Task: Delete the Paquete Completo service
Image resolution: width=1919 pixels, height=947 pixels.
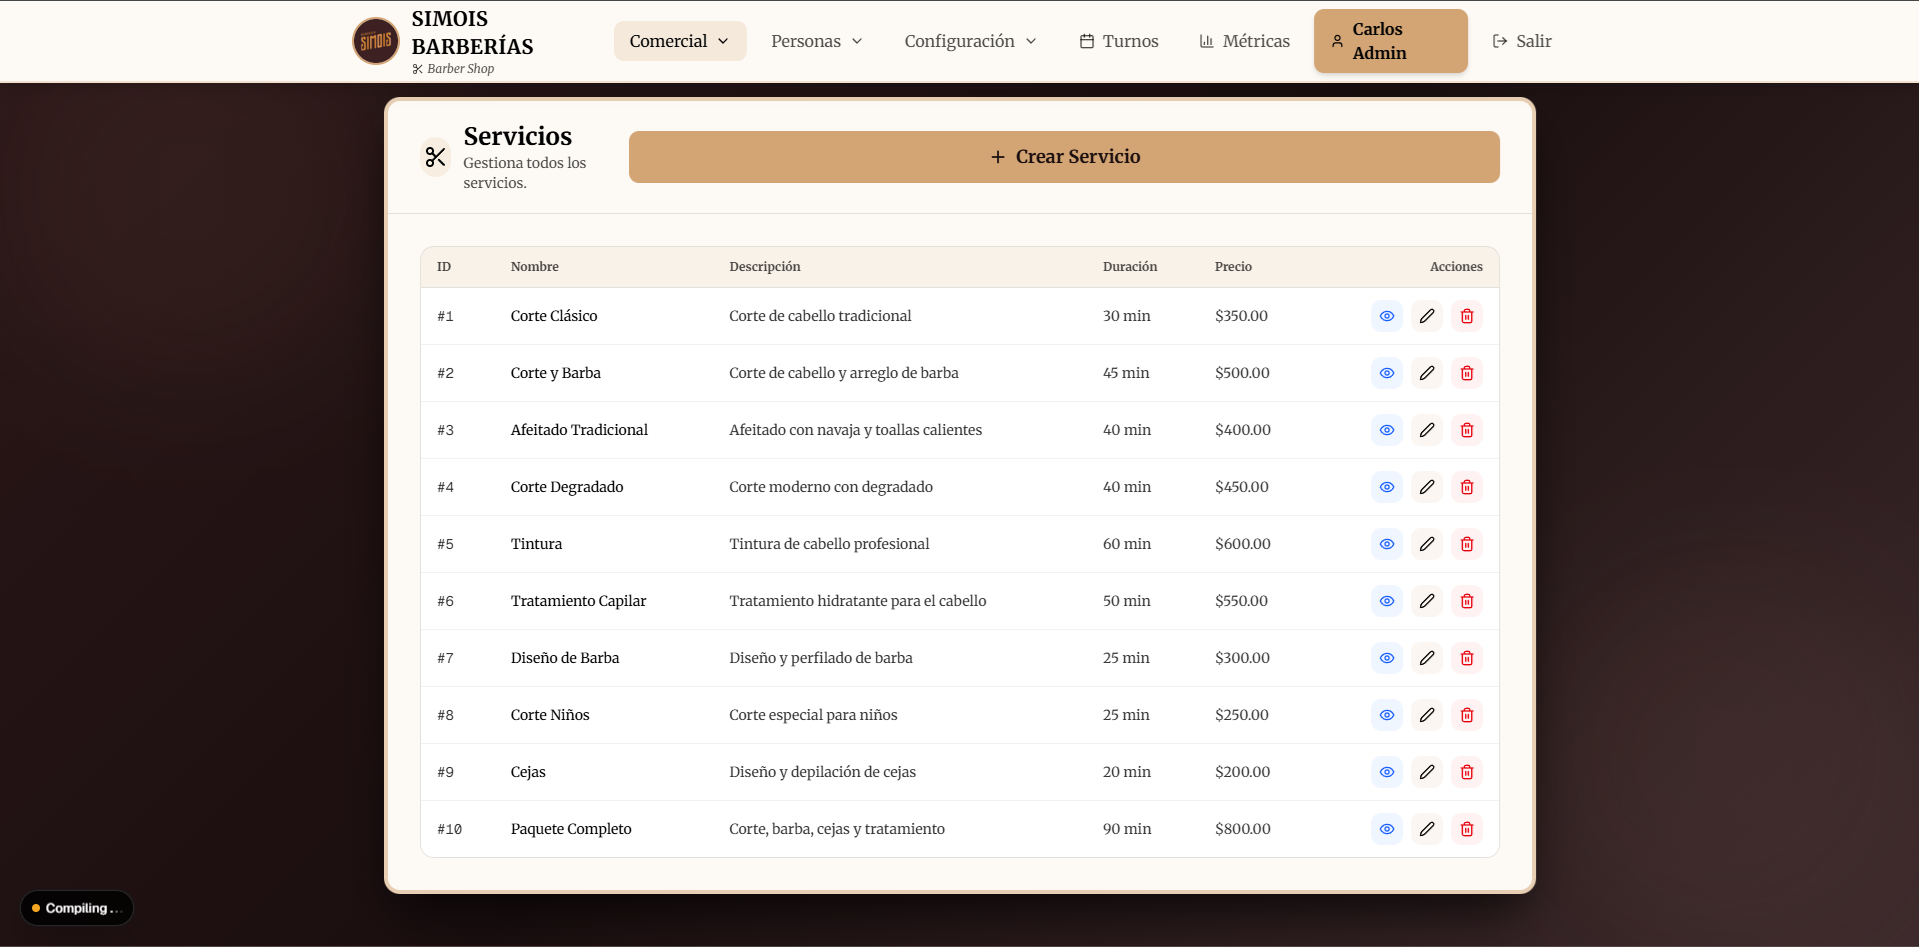Action: 1467,829
